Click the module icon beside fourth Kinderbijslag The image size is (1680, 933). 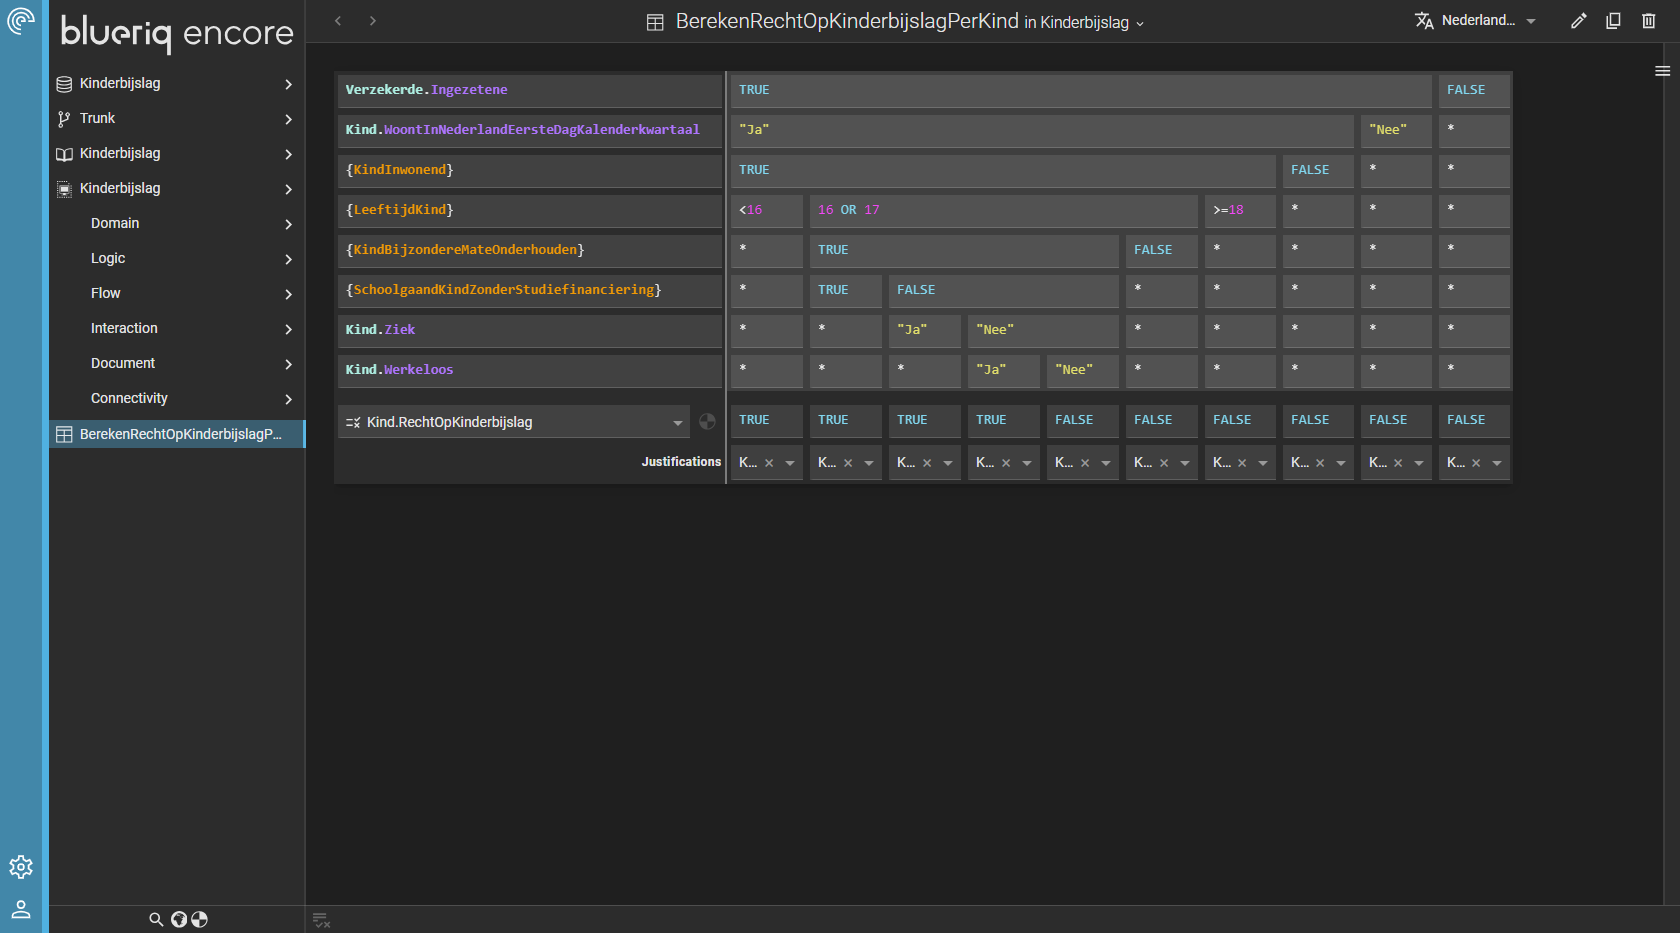click(64, 189)
